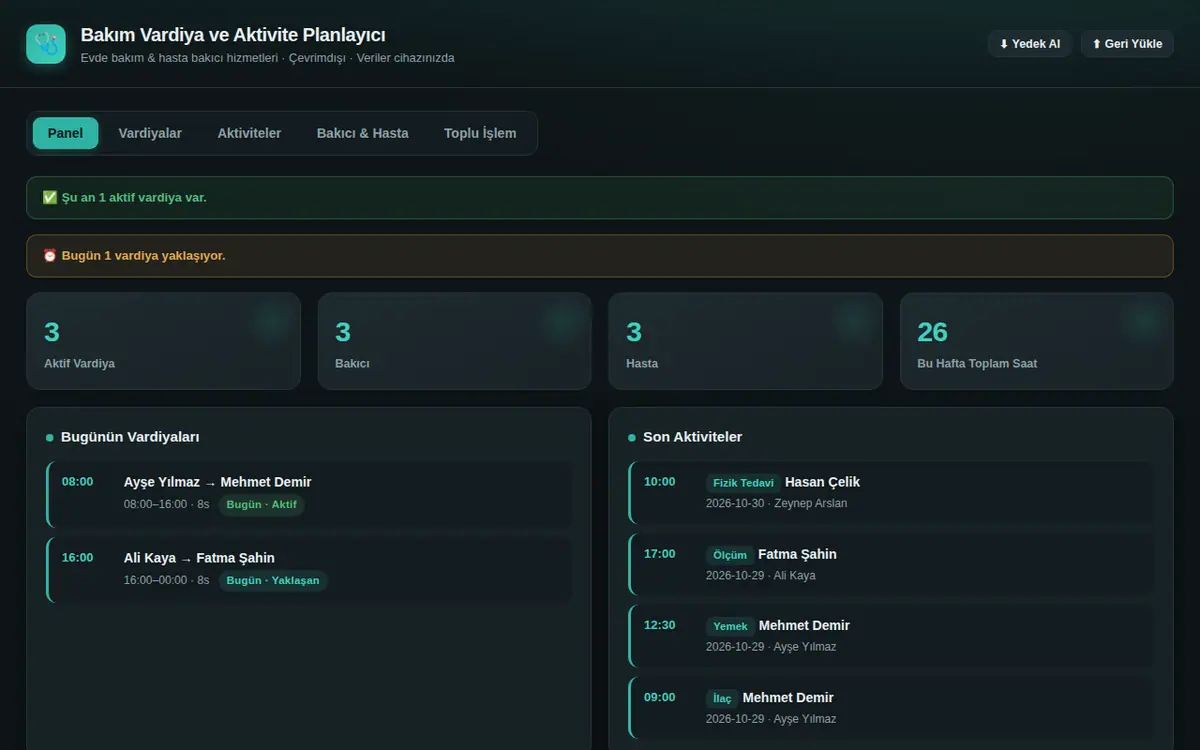Click the 09:00 time of İlaç activity
1200x750 pixels.
(x=659, y=698)
